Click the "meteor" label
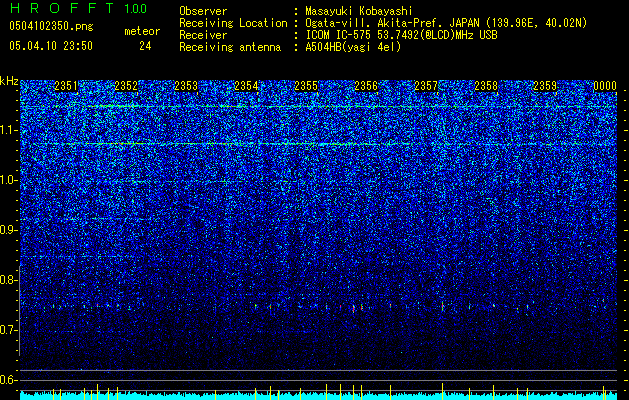The height and width of the screenshot is (400, 629). click(142, 31)
